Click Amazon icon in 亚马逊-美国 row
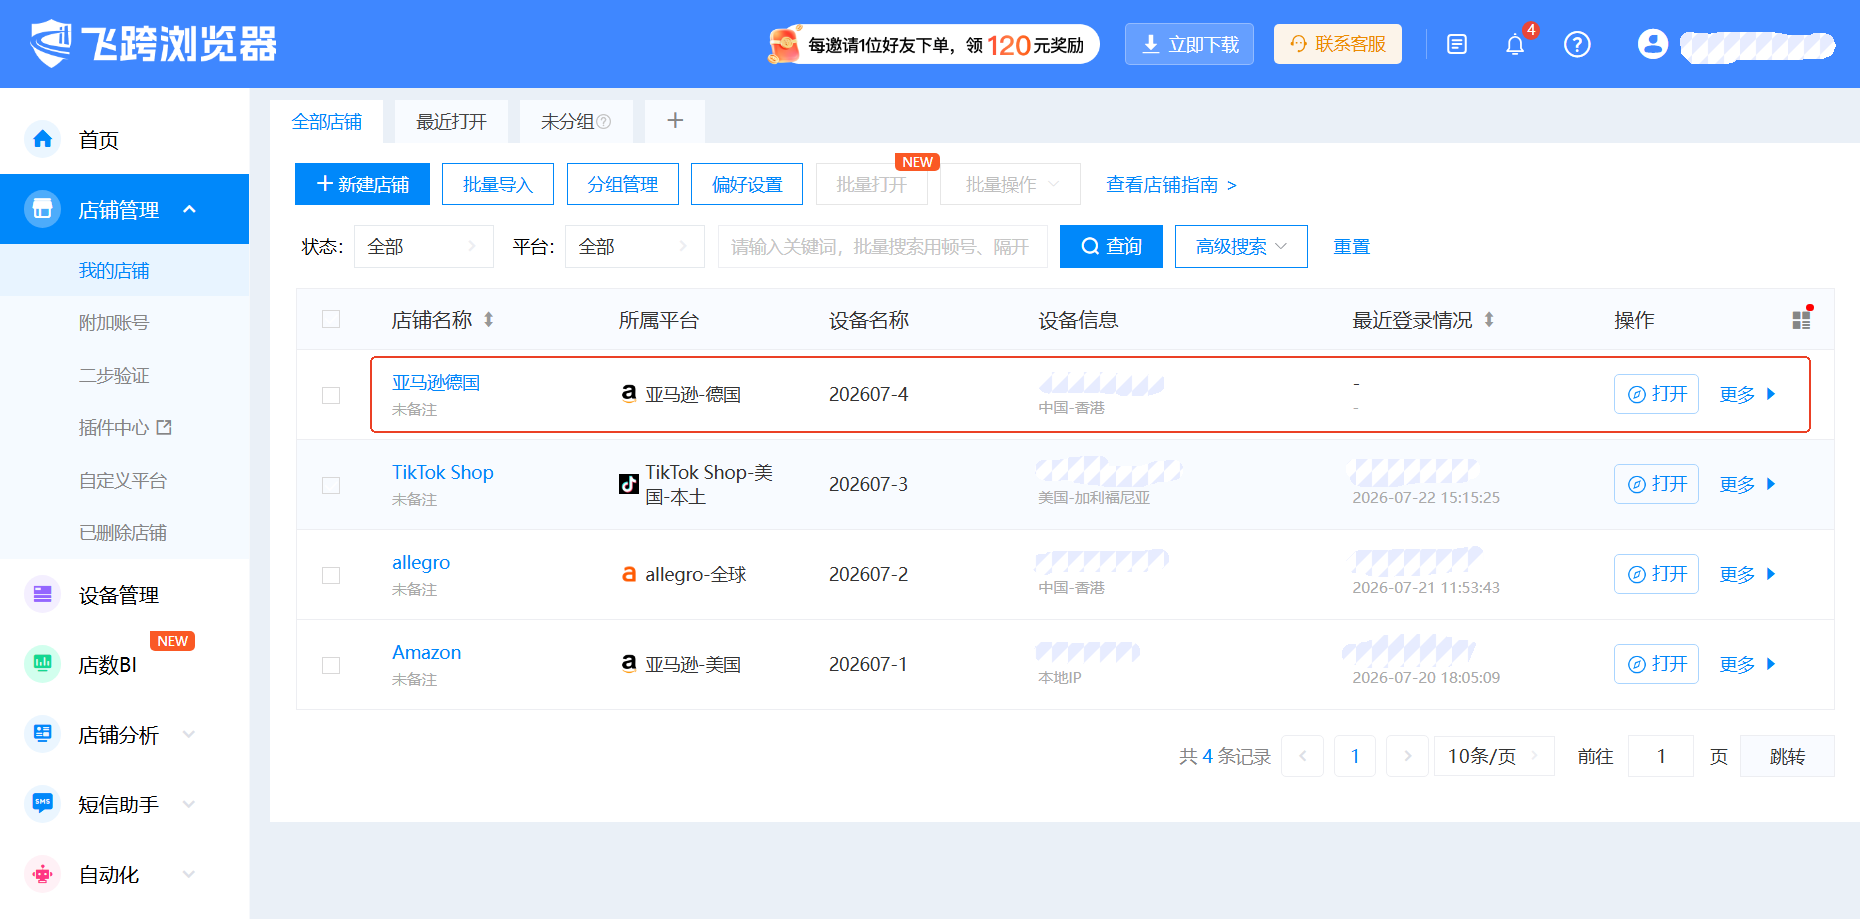1860x919 pixels. (x=629, y=664)
